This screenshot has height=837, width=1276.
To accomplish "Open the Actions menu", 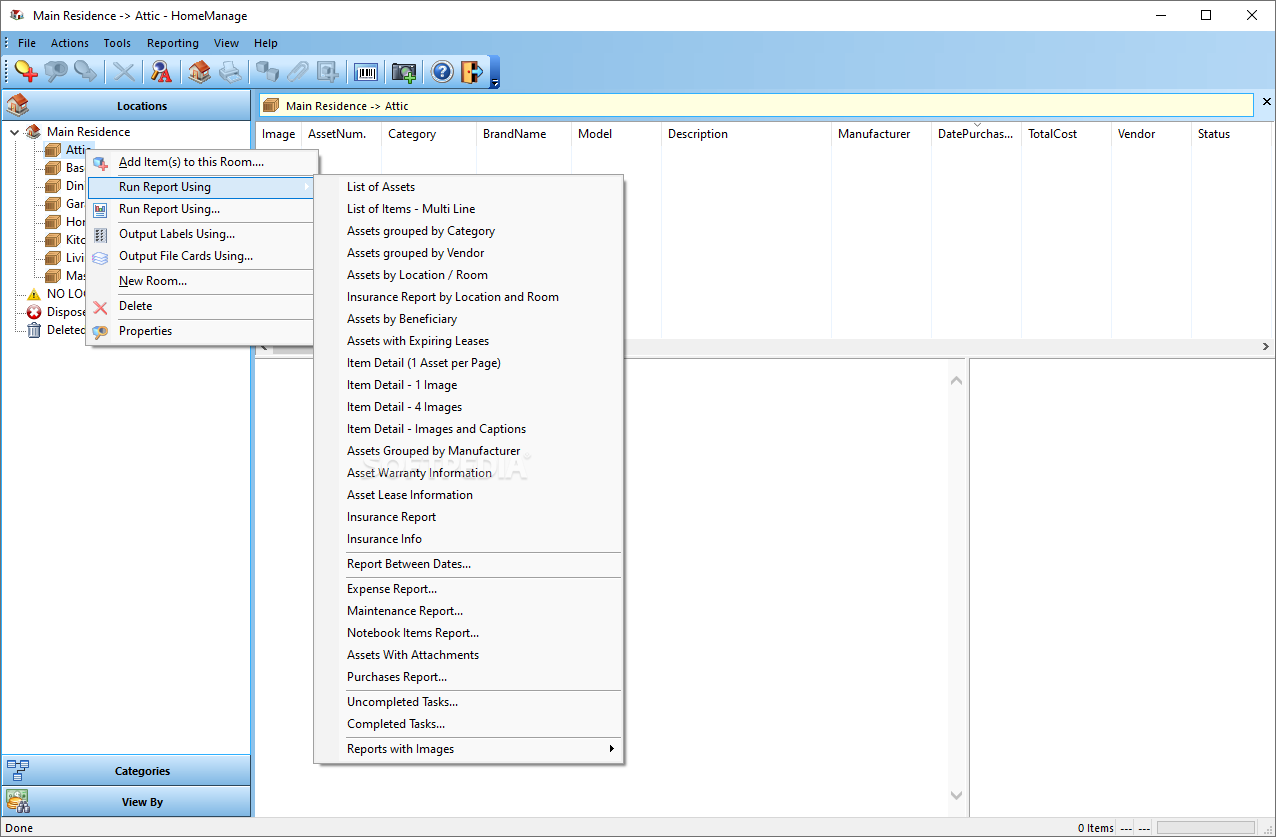I will 70,43.
